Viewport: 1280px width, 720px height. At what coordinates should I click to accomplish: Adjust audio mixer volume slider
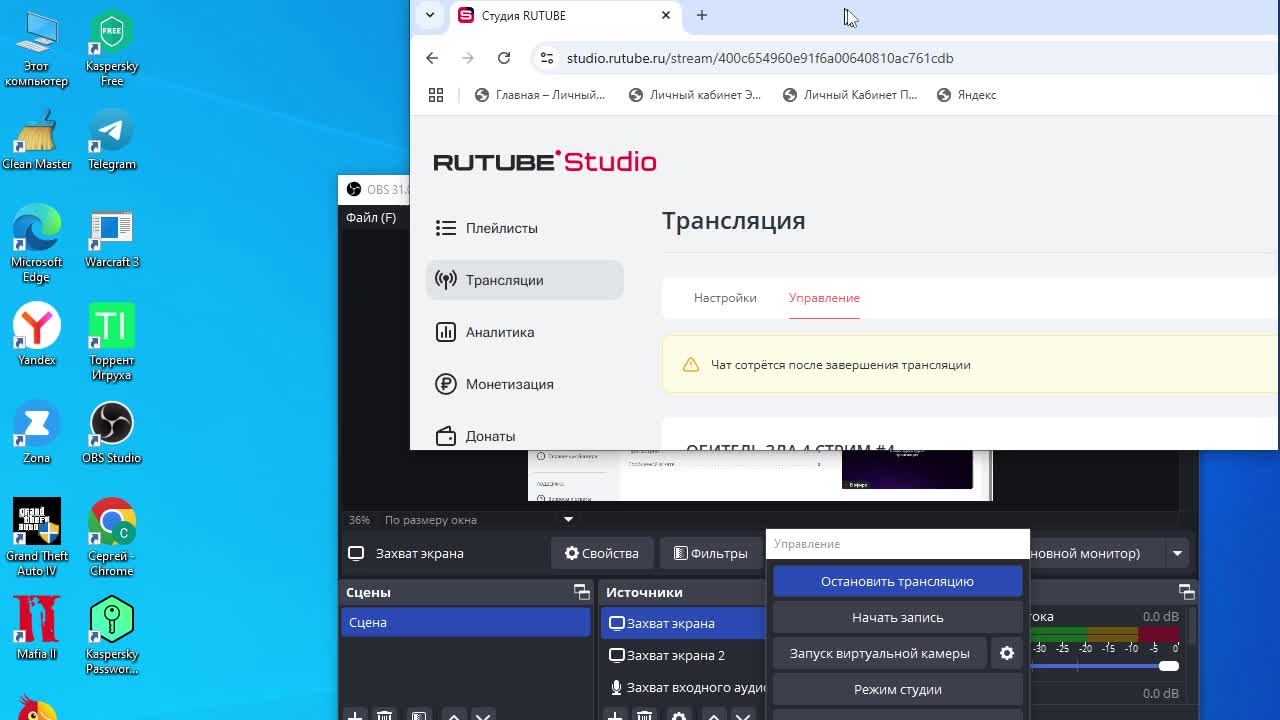[x=1168, y=666]
